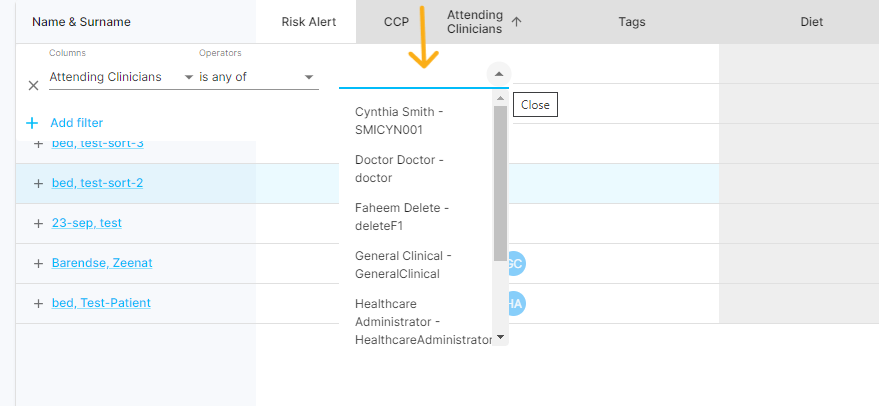
Task: Click the Add filter button
Action: [x=76, y=123]
